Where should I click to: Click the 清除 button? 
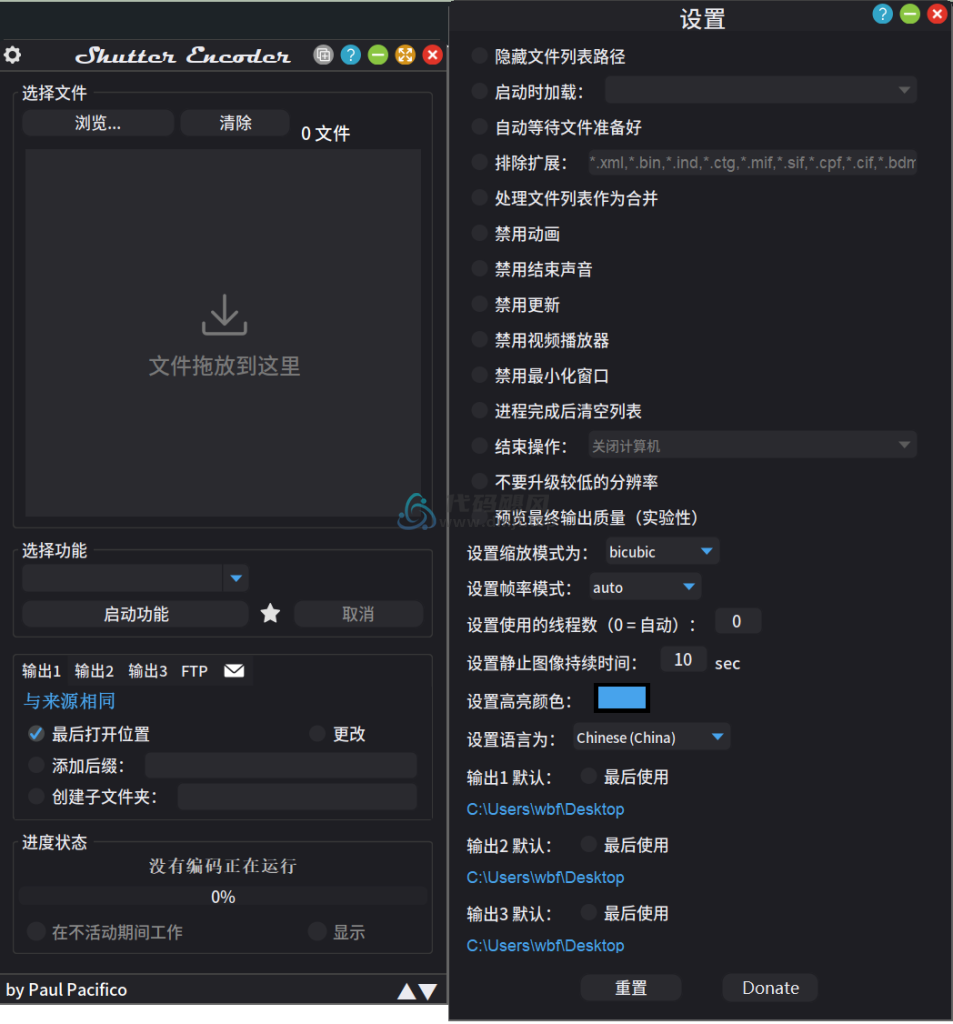(235, 123)
